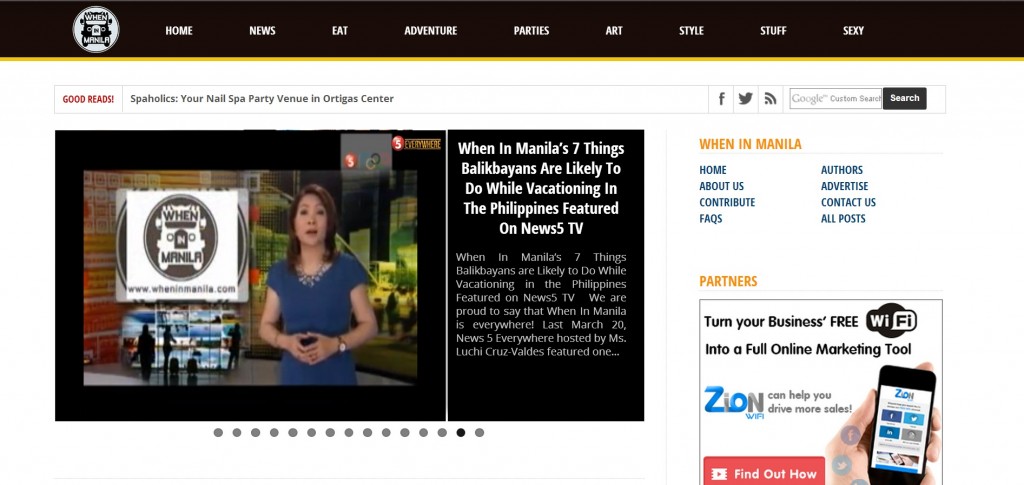Screen dimensions: 1024x485
Task: Select the active black carousel dot
Action: (x=461, y=433)
